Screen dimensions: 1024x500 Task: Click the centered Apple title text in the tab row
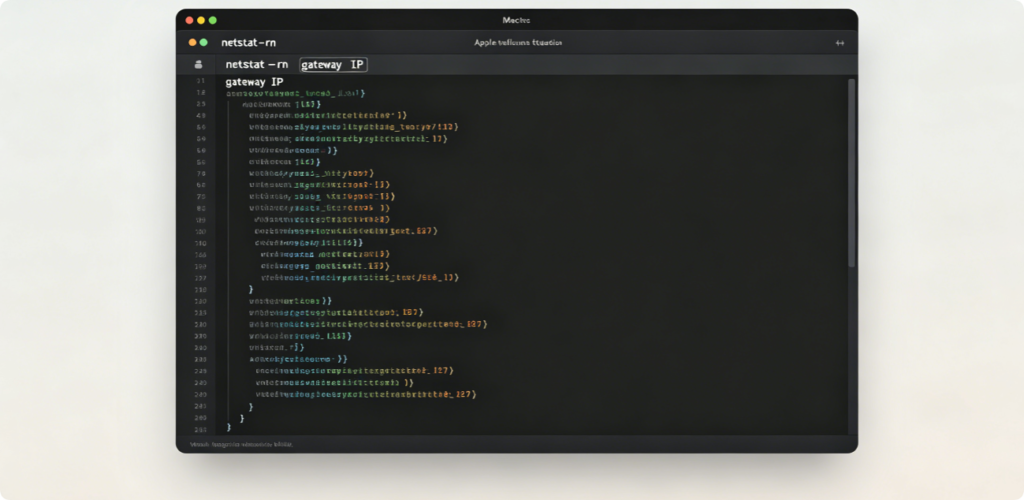[518, 42]
